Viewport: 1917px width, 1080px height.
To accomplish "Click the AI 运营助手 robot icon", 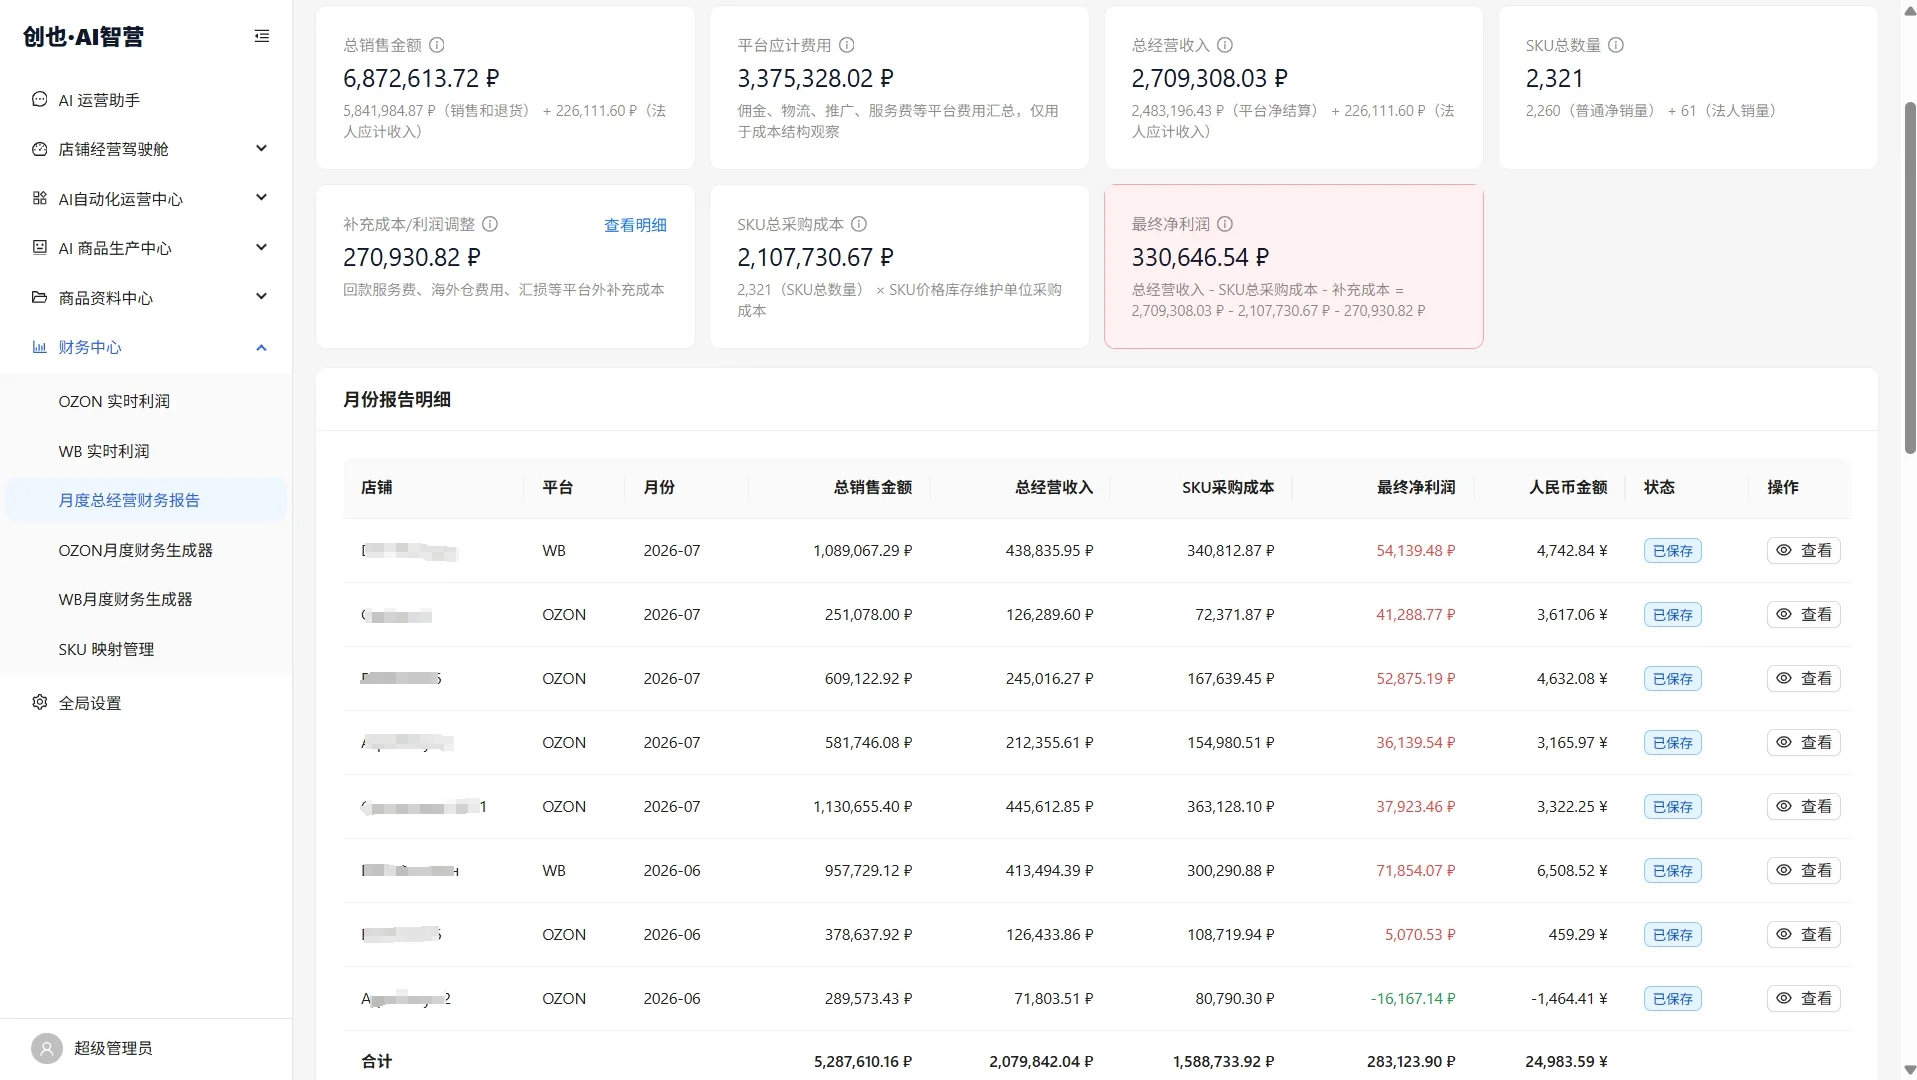I will [x=40, y=99].
